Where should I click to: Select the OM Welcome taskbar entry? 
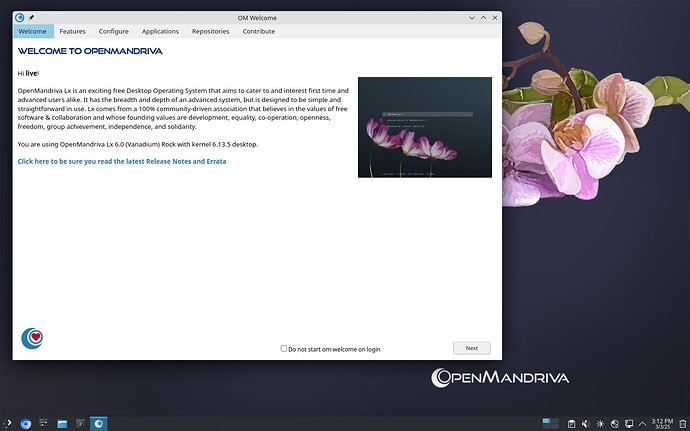[x=99, y=424]
